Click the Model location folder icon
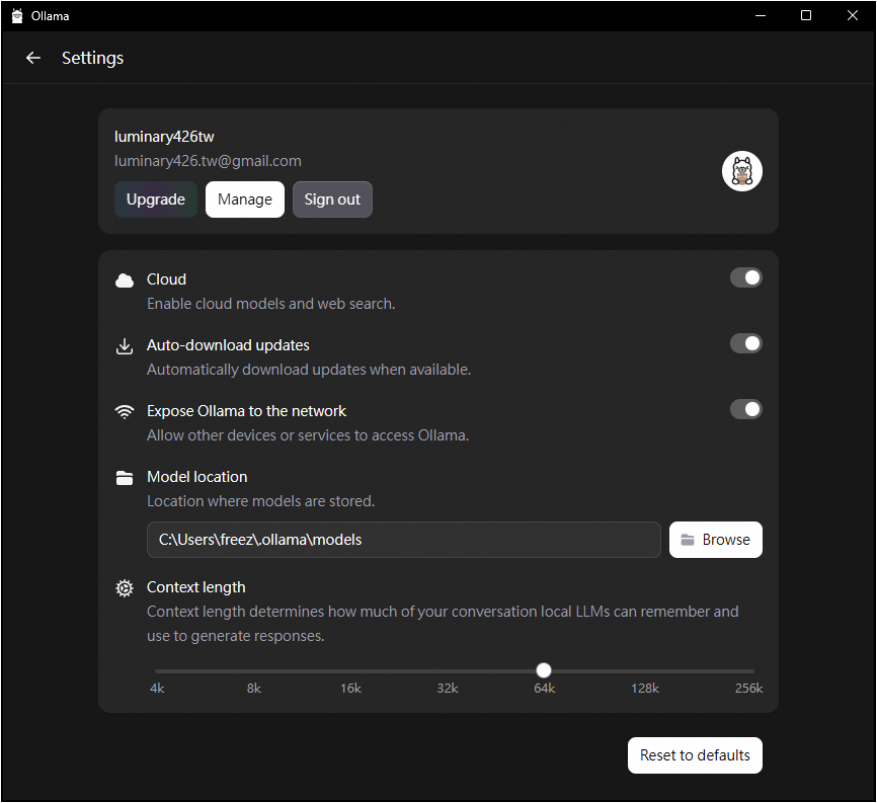This screenshot has width=877, height=803. [x=124, y=478]
